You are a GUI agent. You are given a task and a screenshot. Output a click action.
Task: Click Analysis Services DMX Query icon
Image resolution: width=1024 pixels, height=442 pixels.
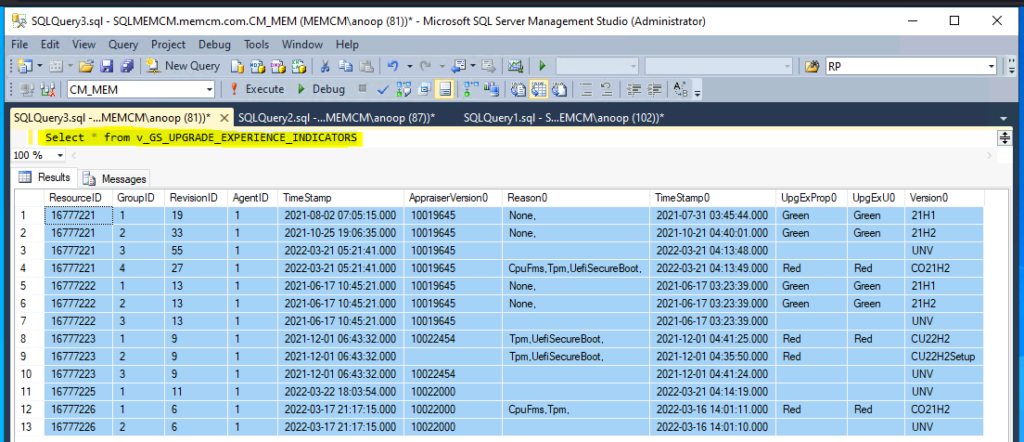tap(278, 66)
